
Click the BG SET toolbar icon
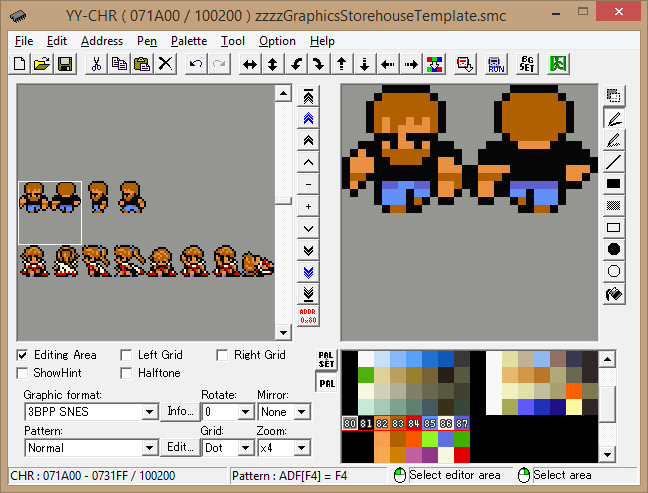(x=527, y=64)
